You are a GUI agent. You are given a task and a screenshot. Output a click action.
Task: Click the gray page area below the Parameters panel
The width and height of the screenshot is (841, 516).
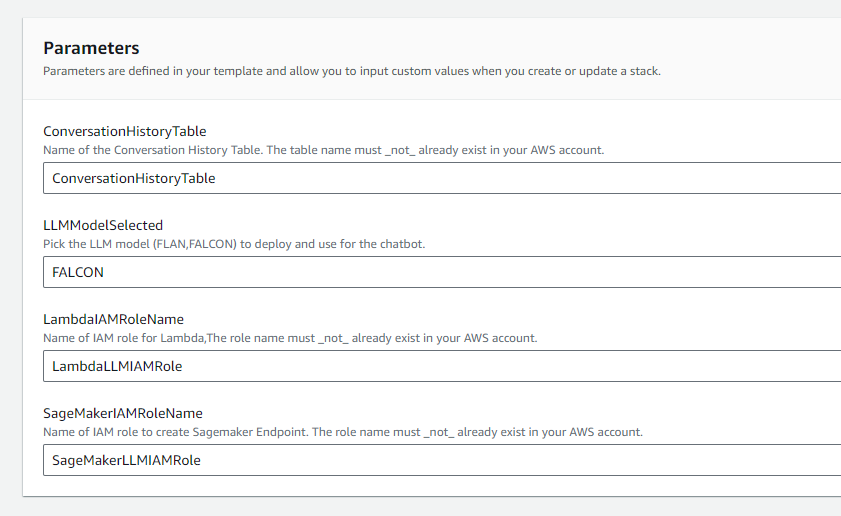click(x=420, y=506)
